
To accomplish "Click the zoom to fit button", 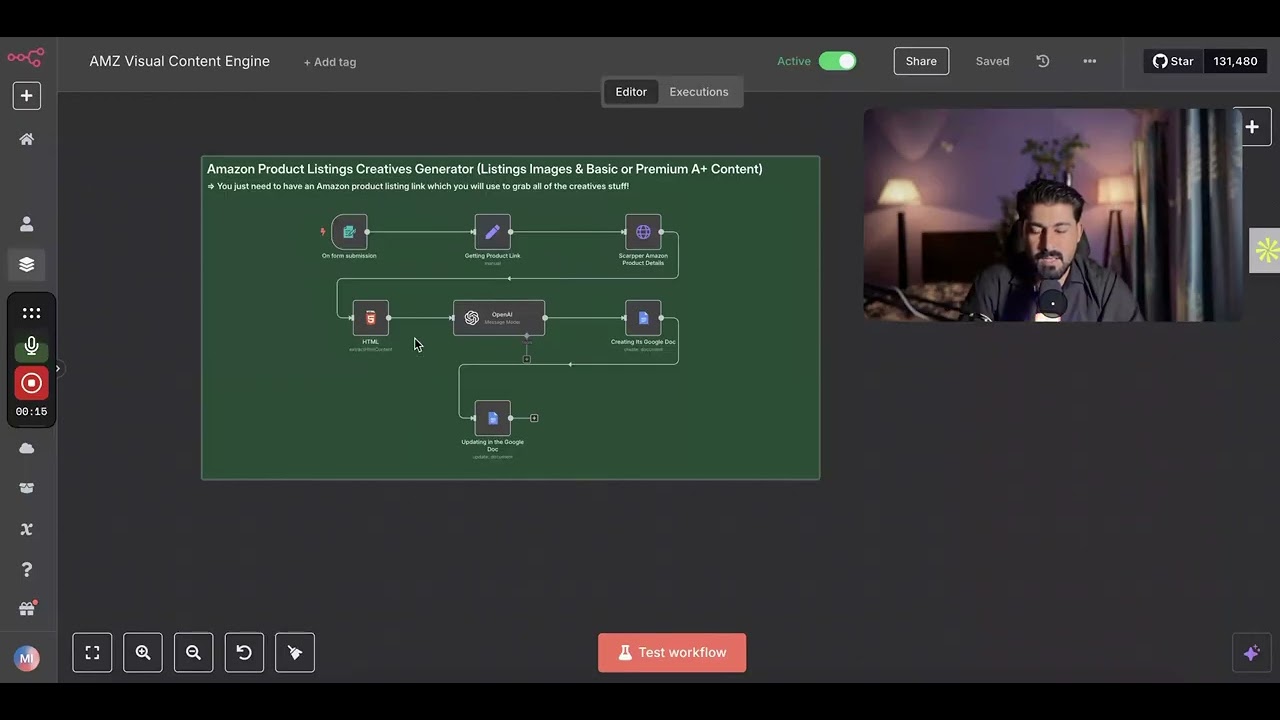I will click(92, 653).
